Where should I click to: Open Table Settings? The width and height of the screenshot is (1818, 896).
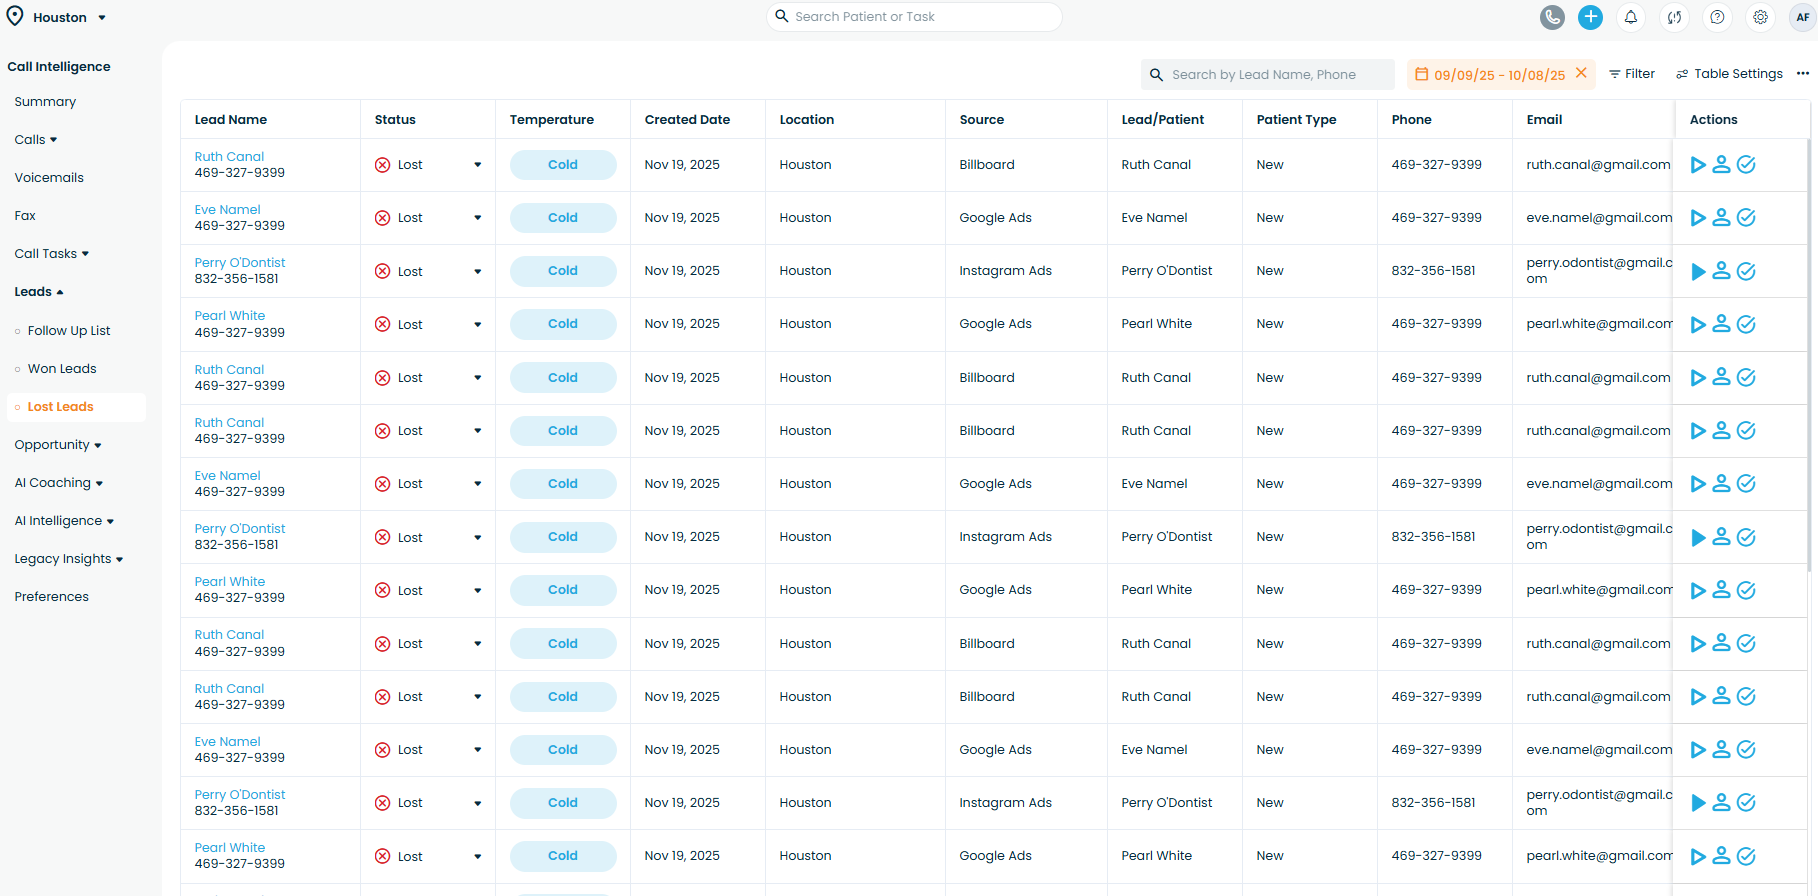tap(1729, 74)
